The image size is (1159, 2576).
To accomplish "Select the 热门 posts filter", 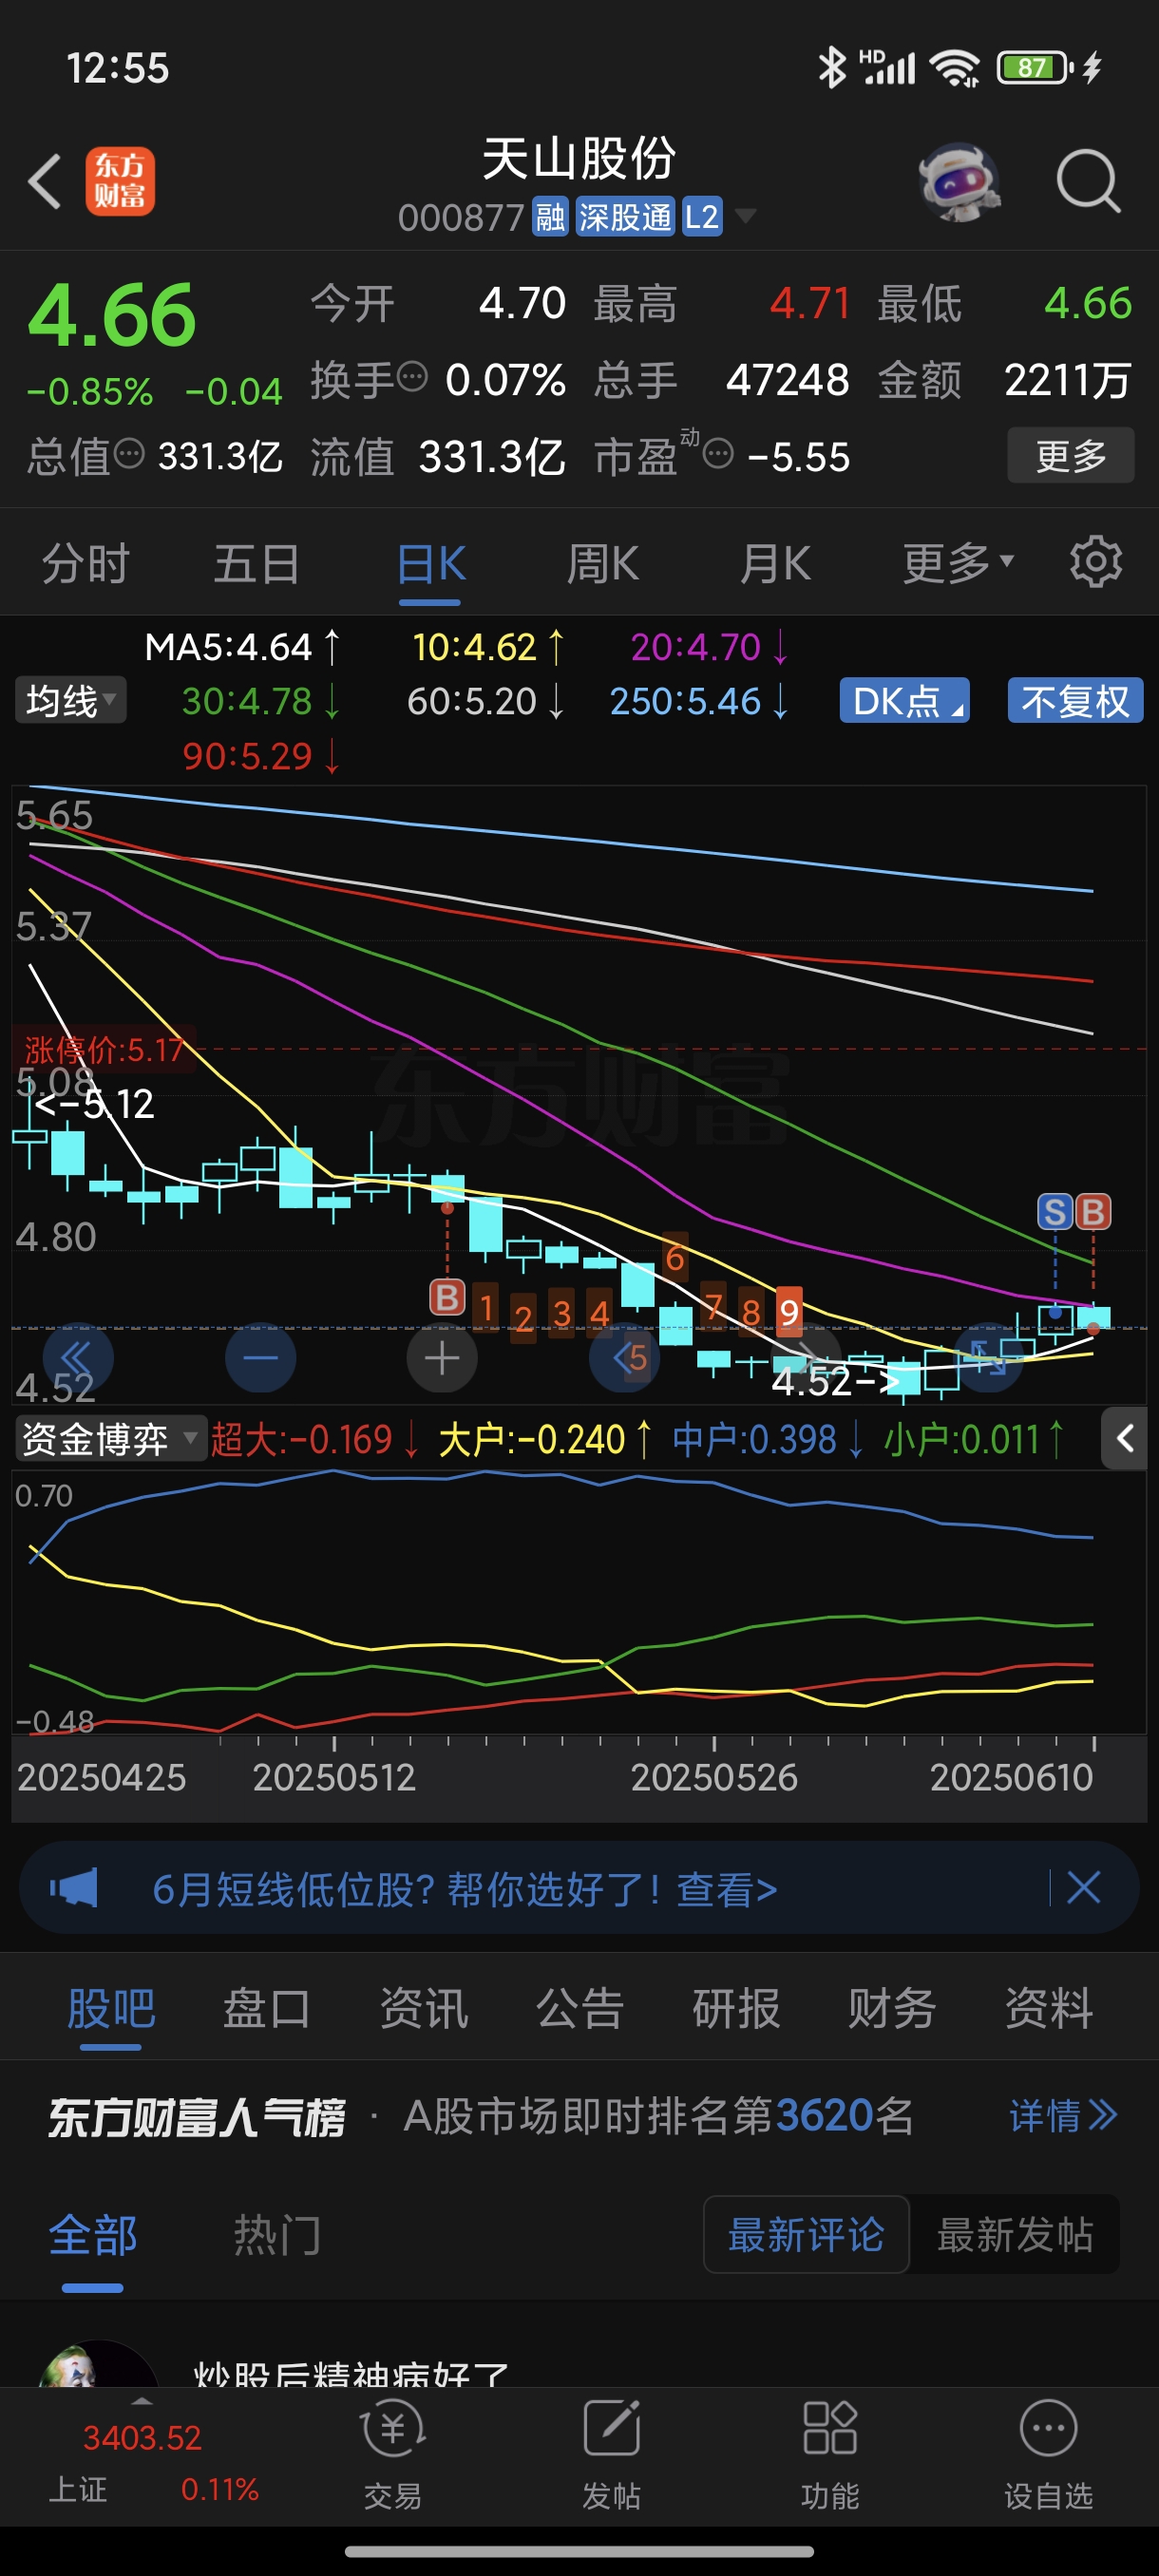I will pyautogui.click(x=277, y=2234).
